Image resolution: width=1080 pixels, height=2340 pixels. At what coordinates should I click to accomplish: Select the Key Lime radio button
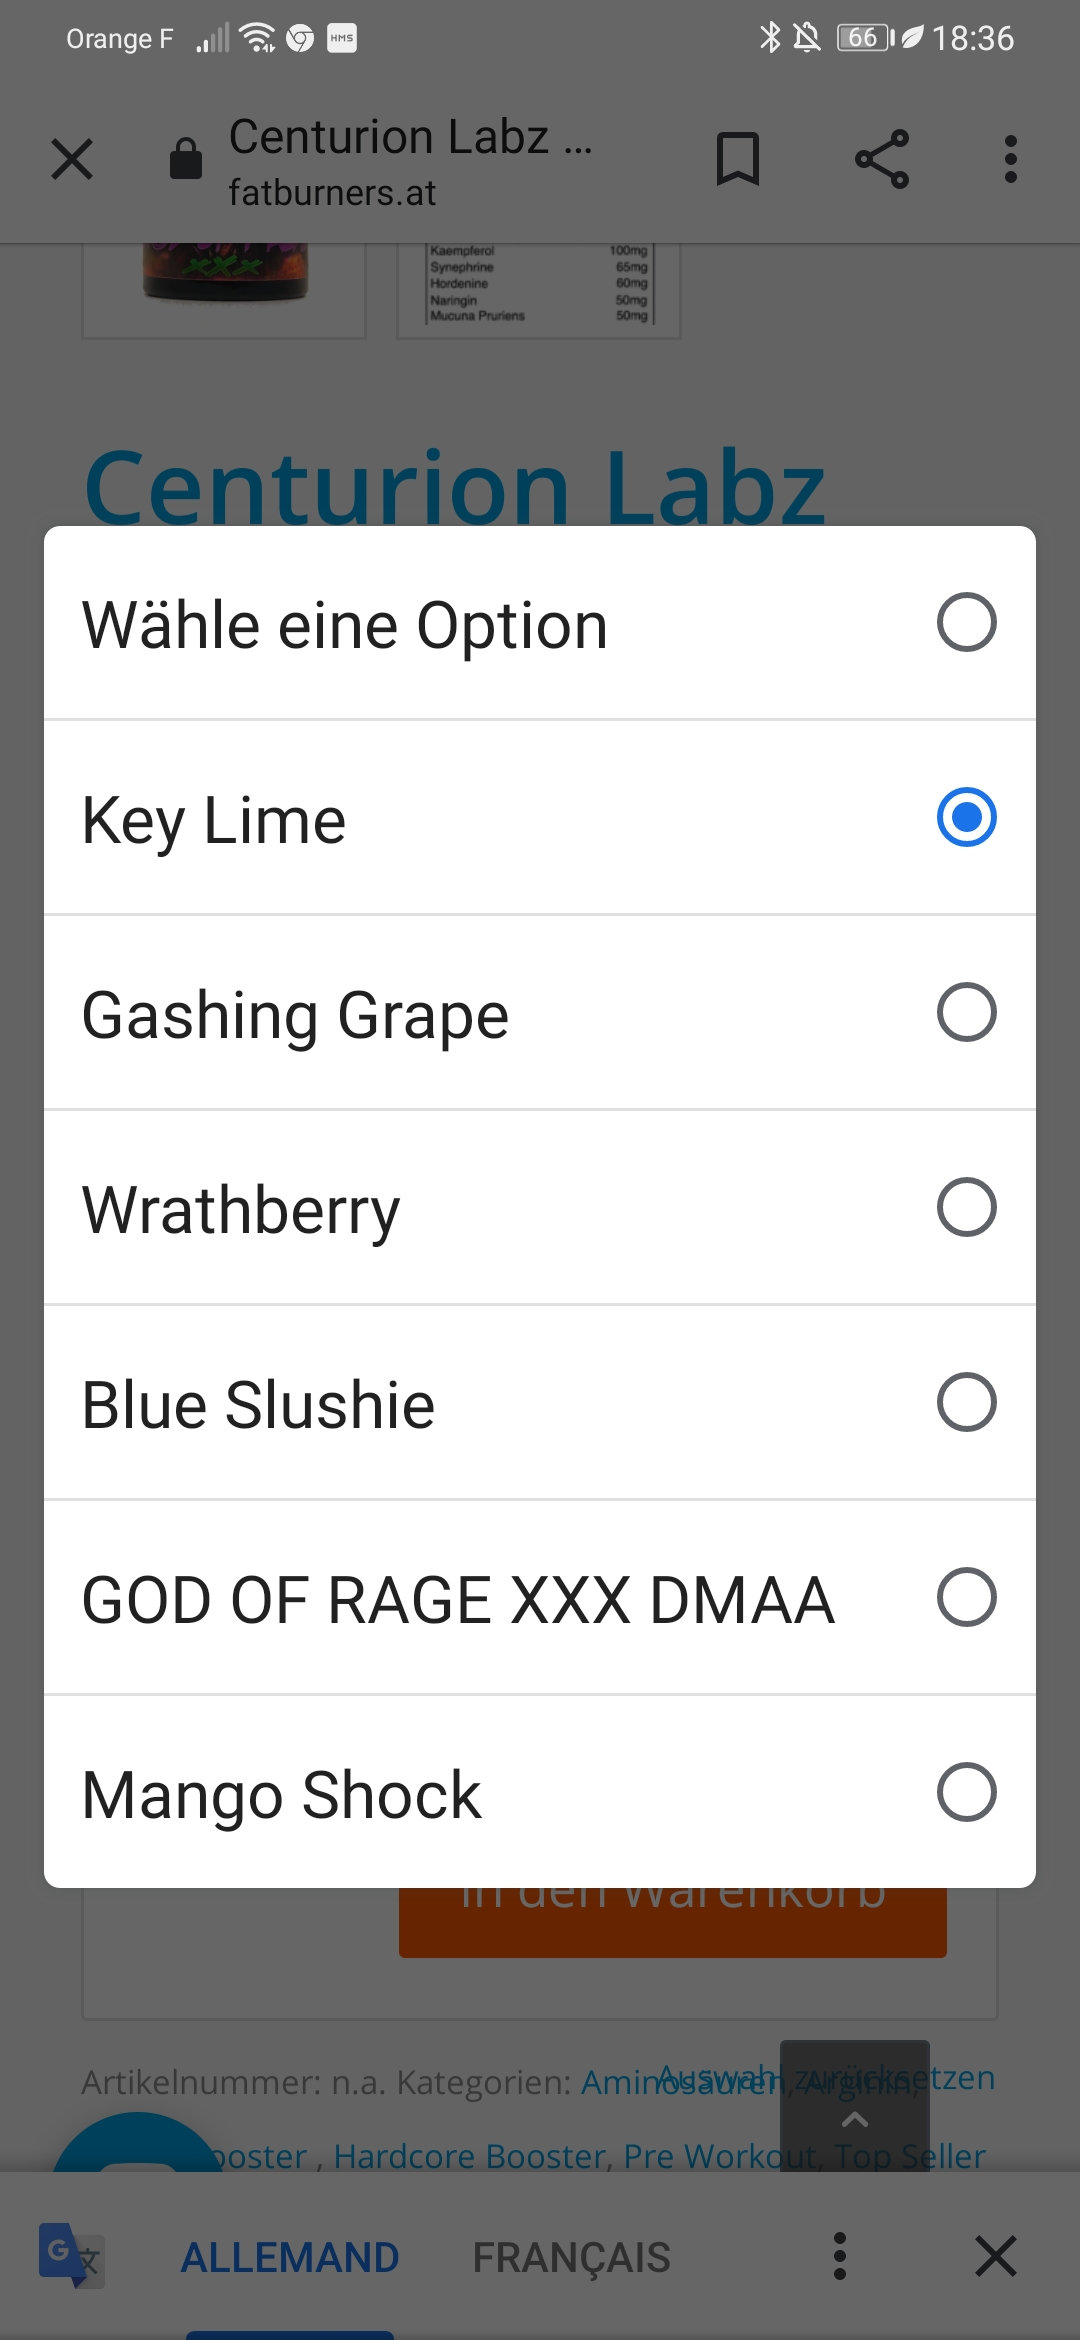pyautogui.click(x=966, y=817)
